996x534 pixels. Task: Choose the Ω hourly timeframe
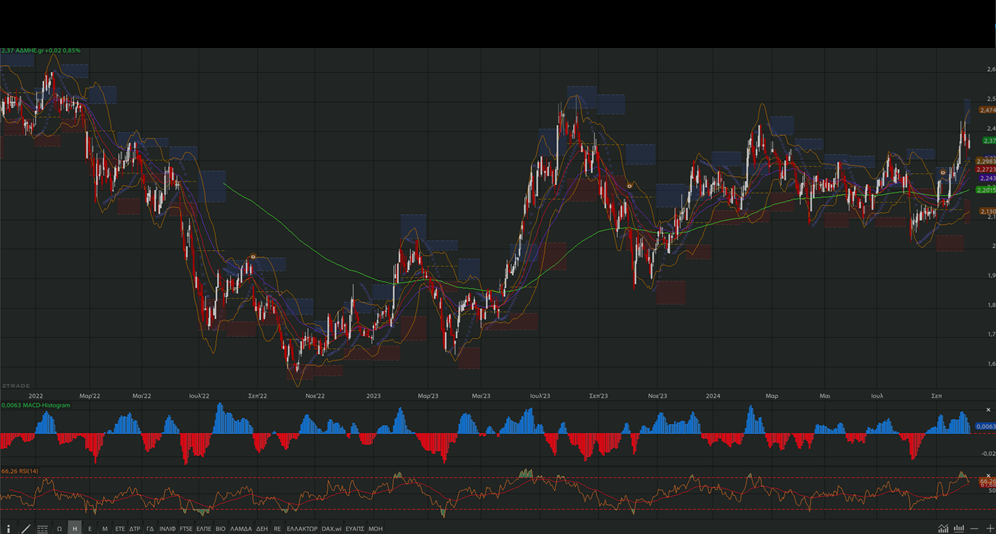pyautogui.click(x=59, y=528)
